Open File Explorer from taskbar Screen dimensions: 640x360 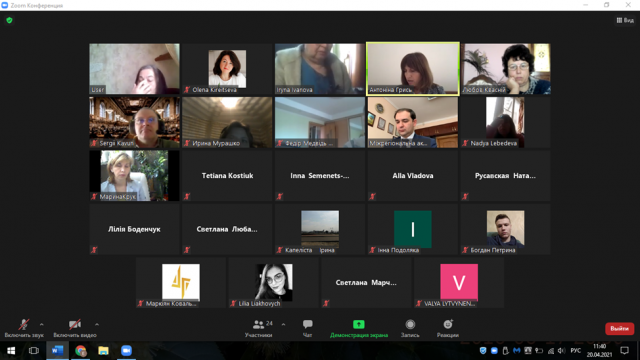point(103,351)
